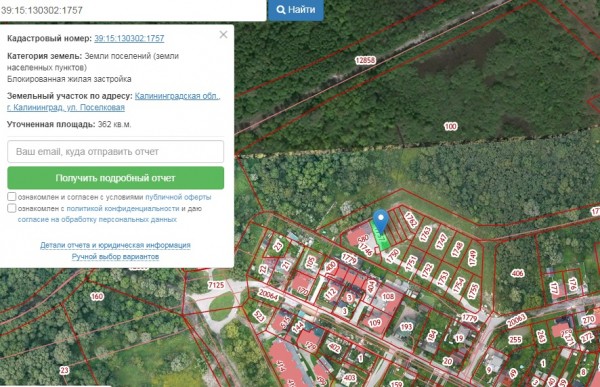600x387 pixels.
Task: Select parcel labeled 12858 on map
Action: pyautogui.click(x=365, y=60)
